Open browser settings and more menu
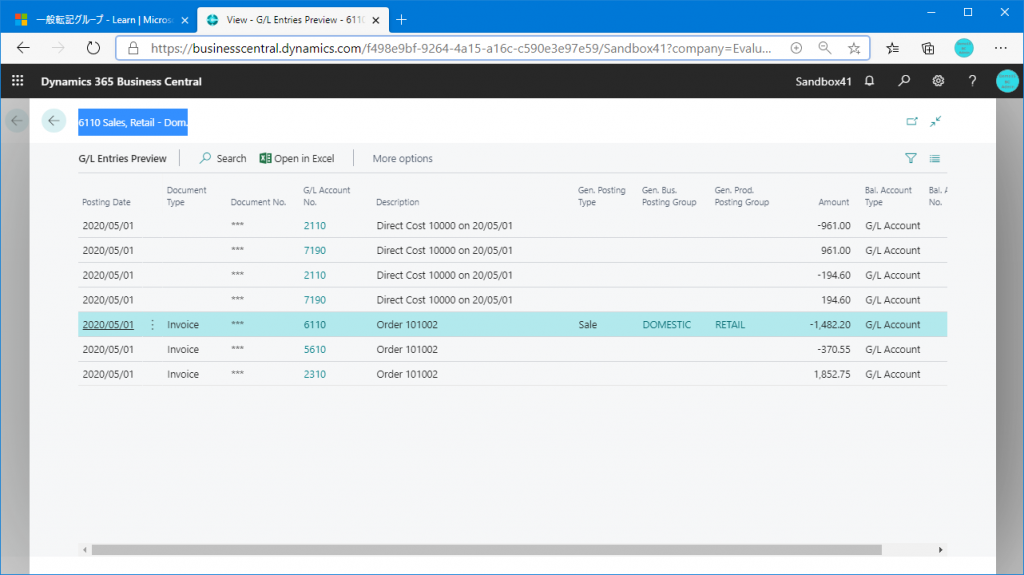The image size is (1024, 575). 1000,48
